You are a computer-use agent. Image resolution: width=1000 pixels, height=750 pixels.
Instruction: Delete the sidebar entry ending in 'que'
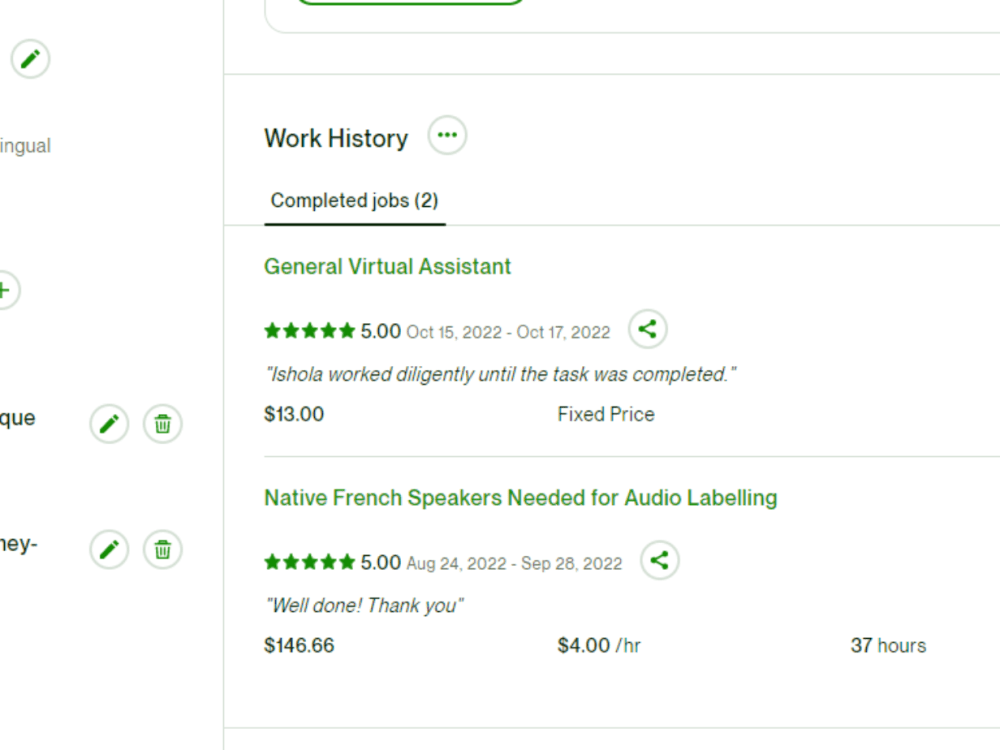coord(163,423)
